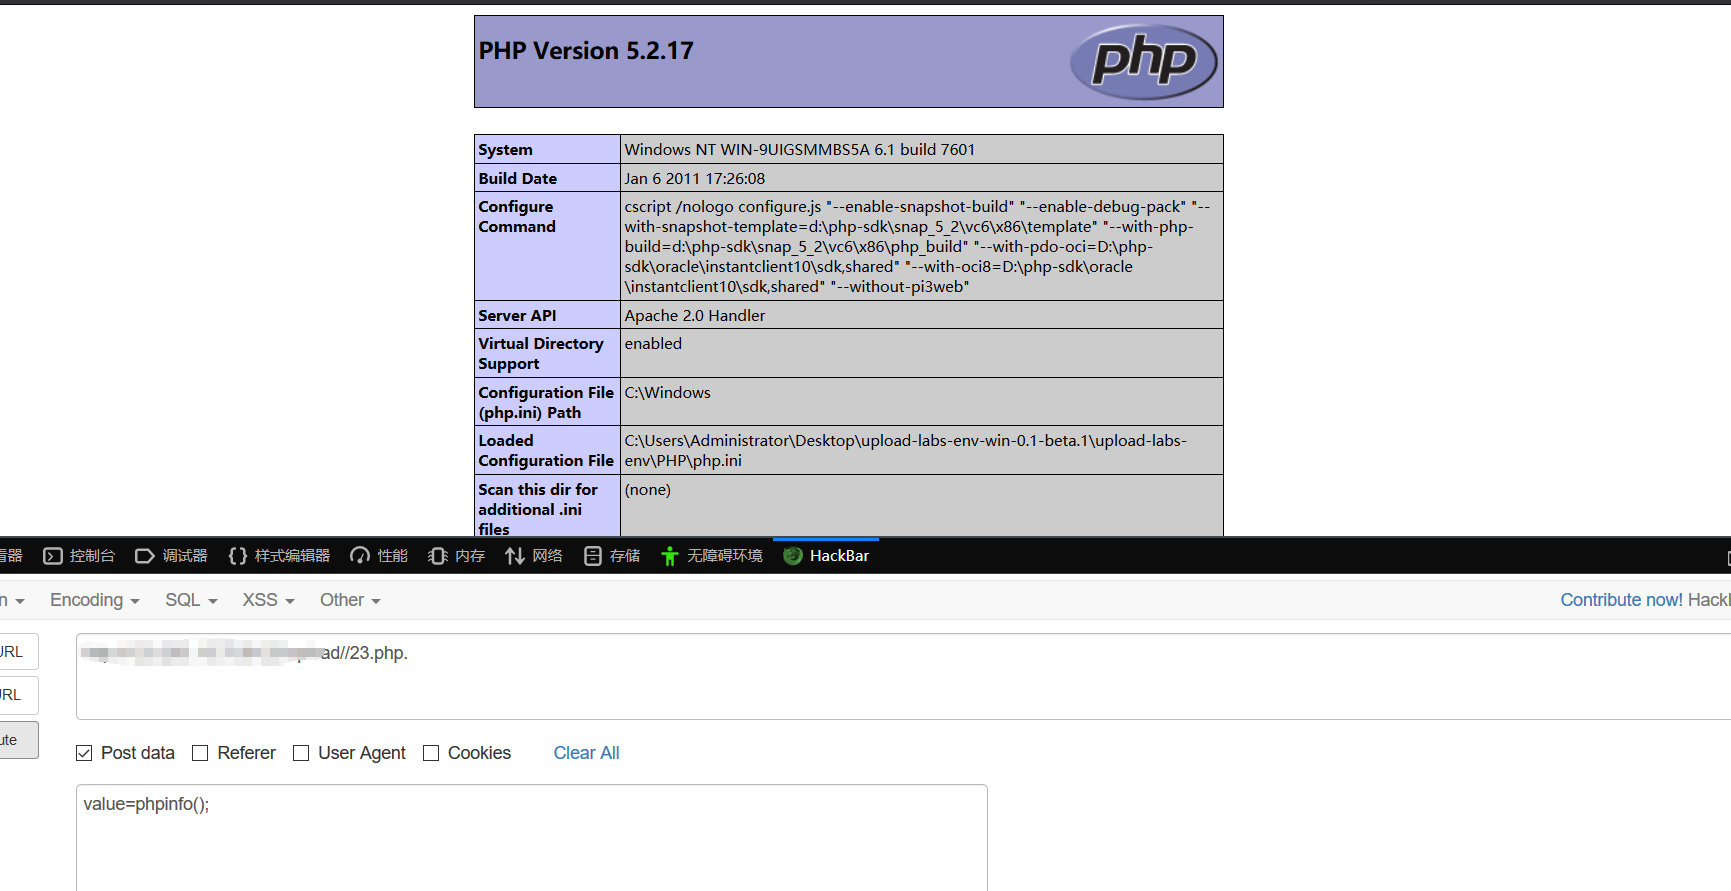This screenshot has width=1731, height=891.
Task: Click the Configure Command label
Action: pyautogui.click(x=517, y=217)
